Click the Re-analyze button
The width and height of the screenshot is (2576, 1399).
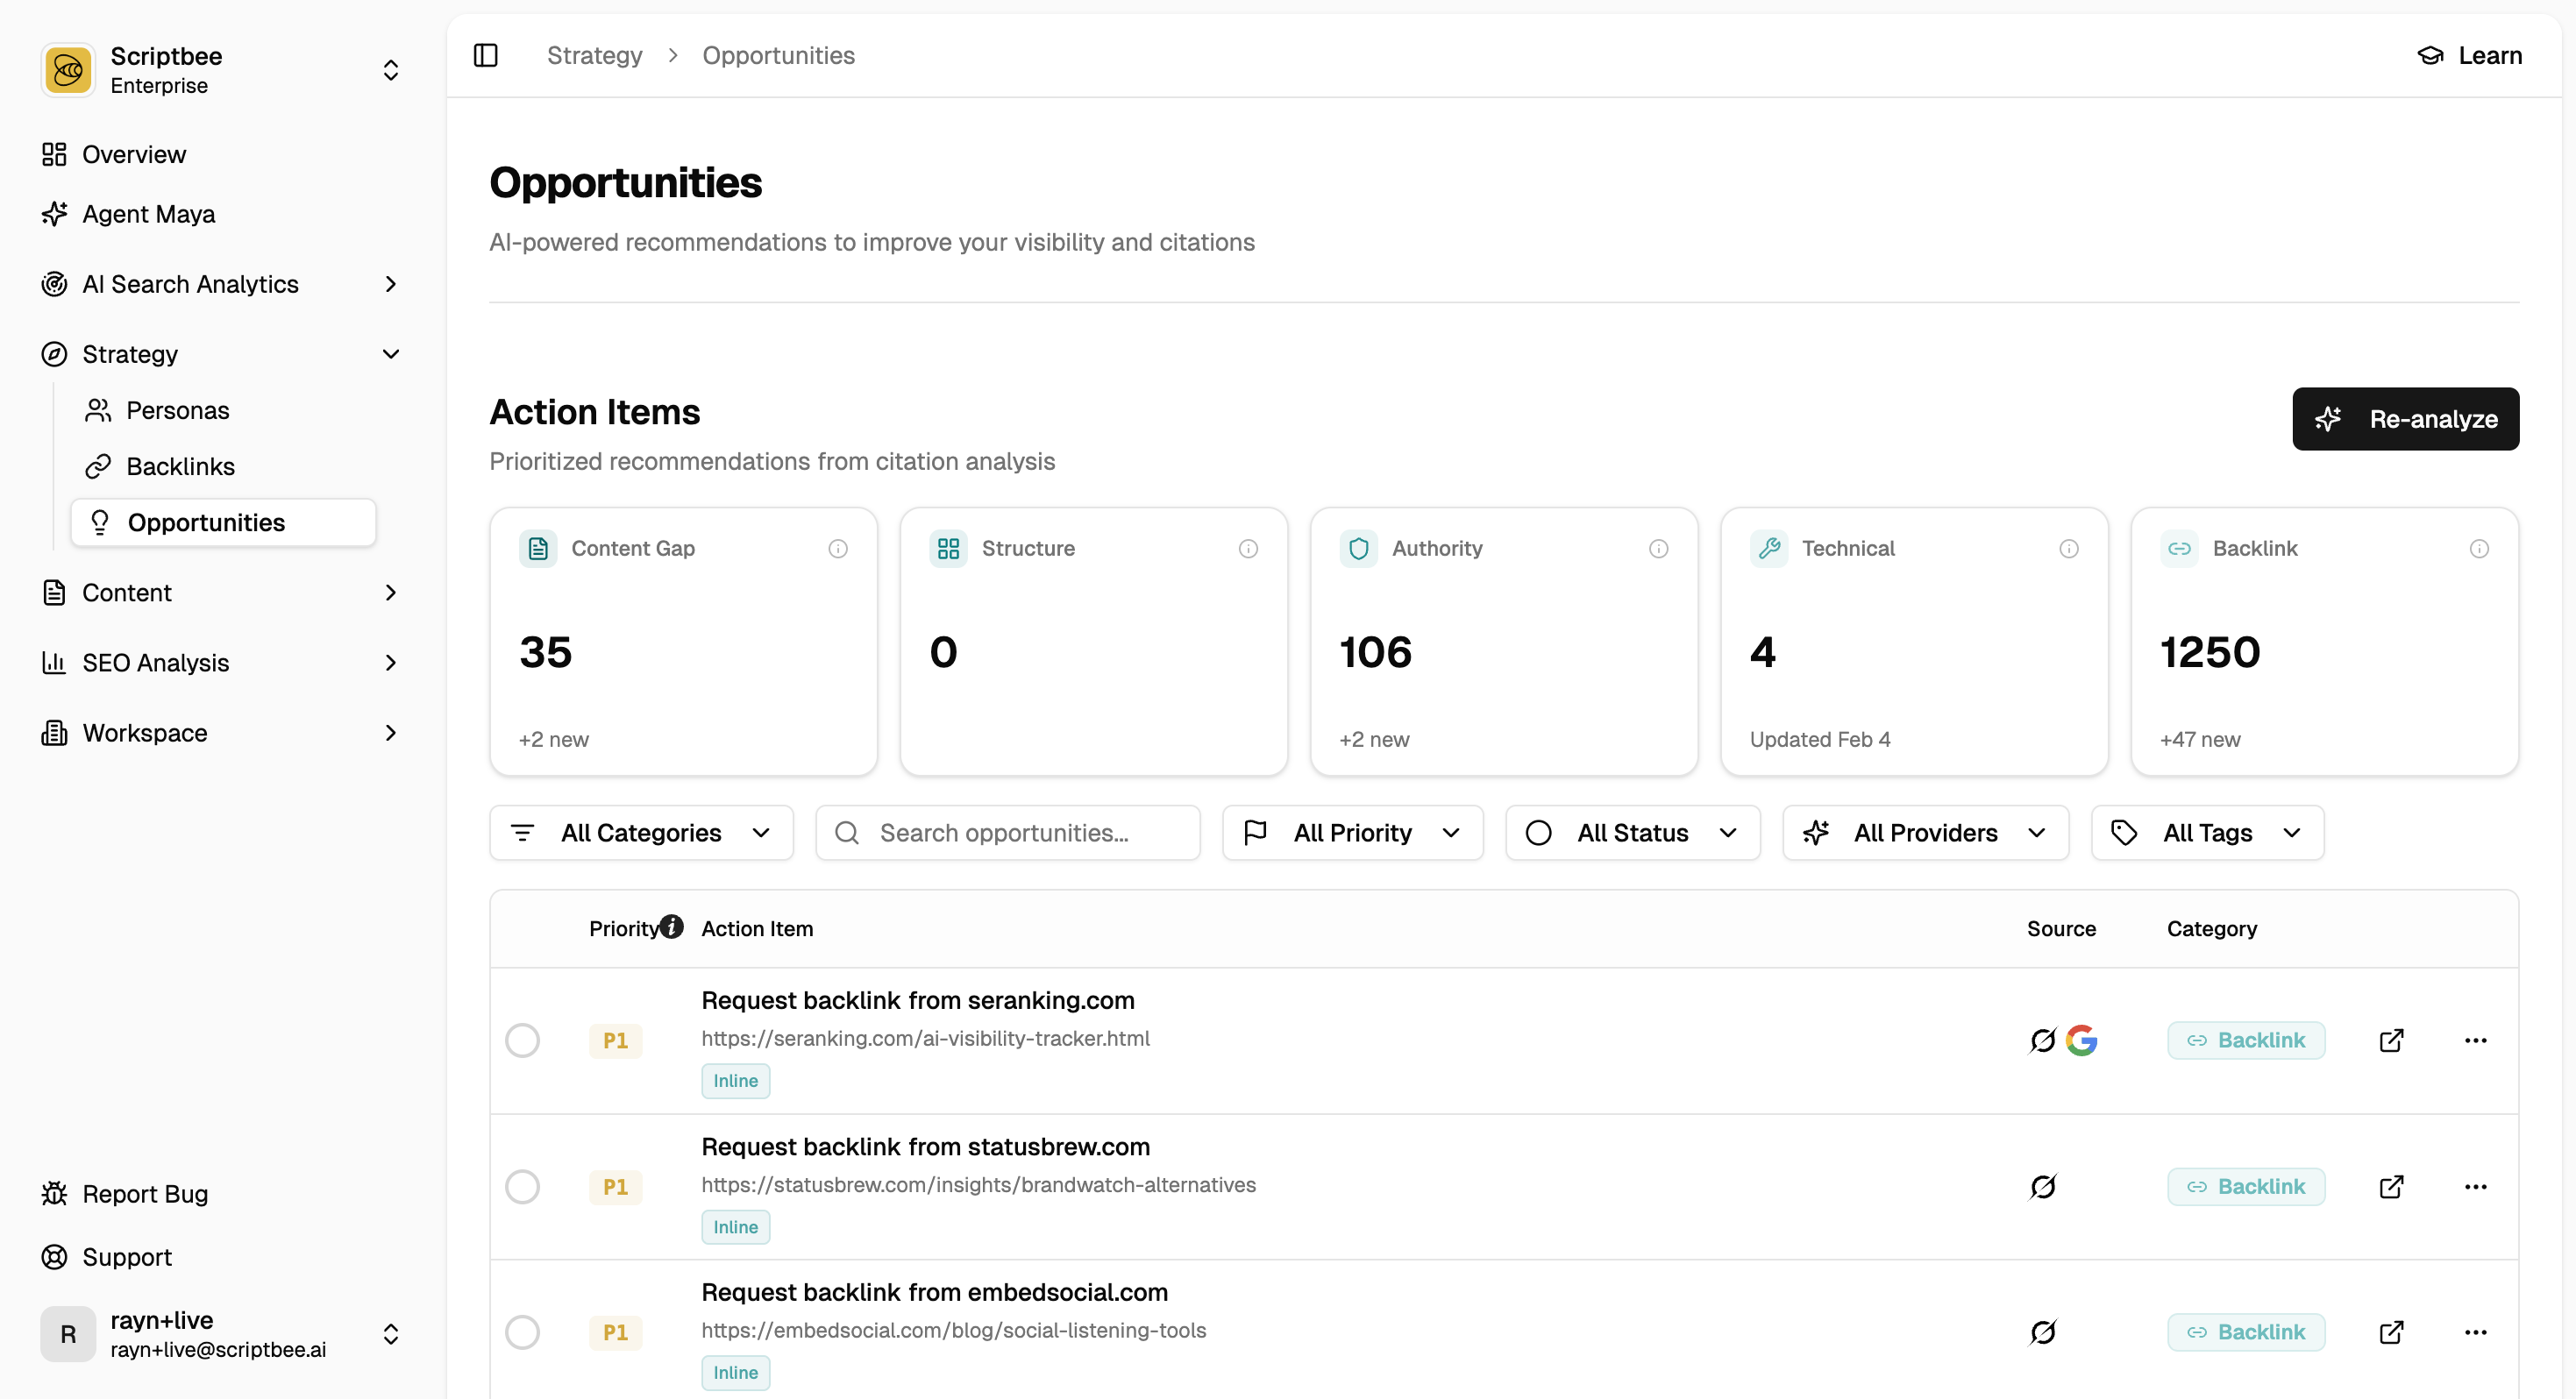pos(2405,419)
